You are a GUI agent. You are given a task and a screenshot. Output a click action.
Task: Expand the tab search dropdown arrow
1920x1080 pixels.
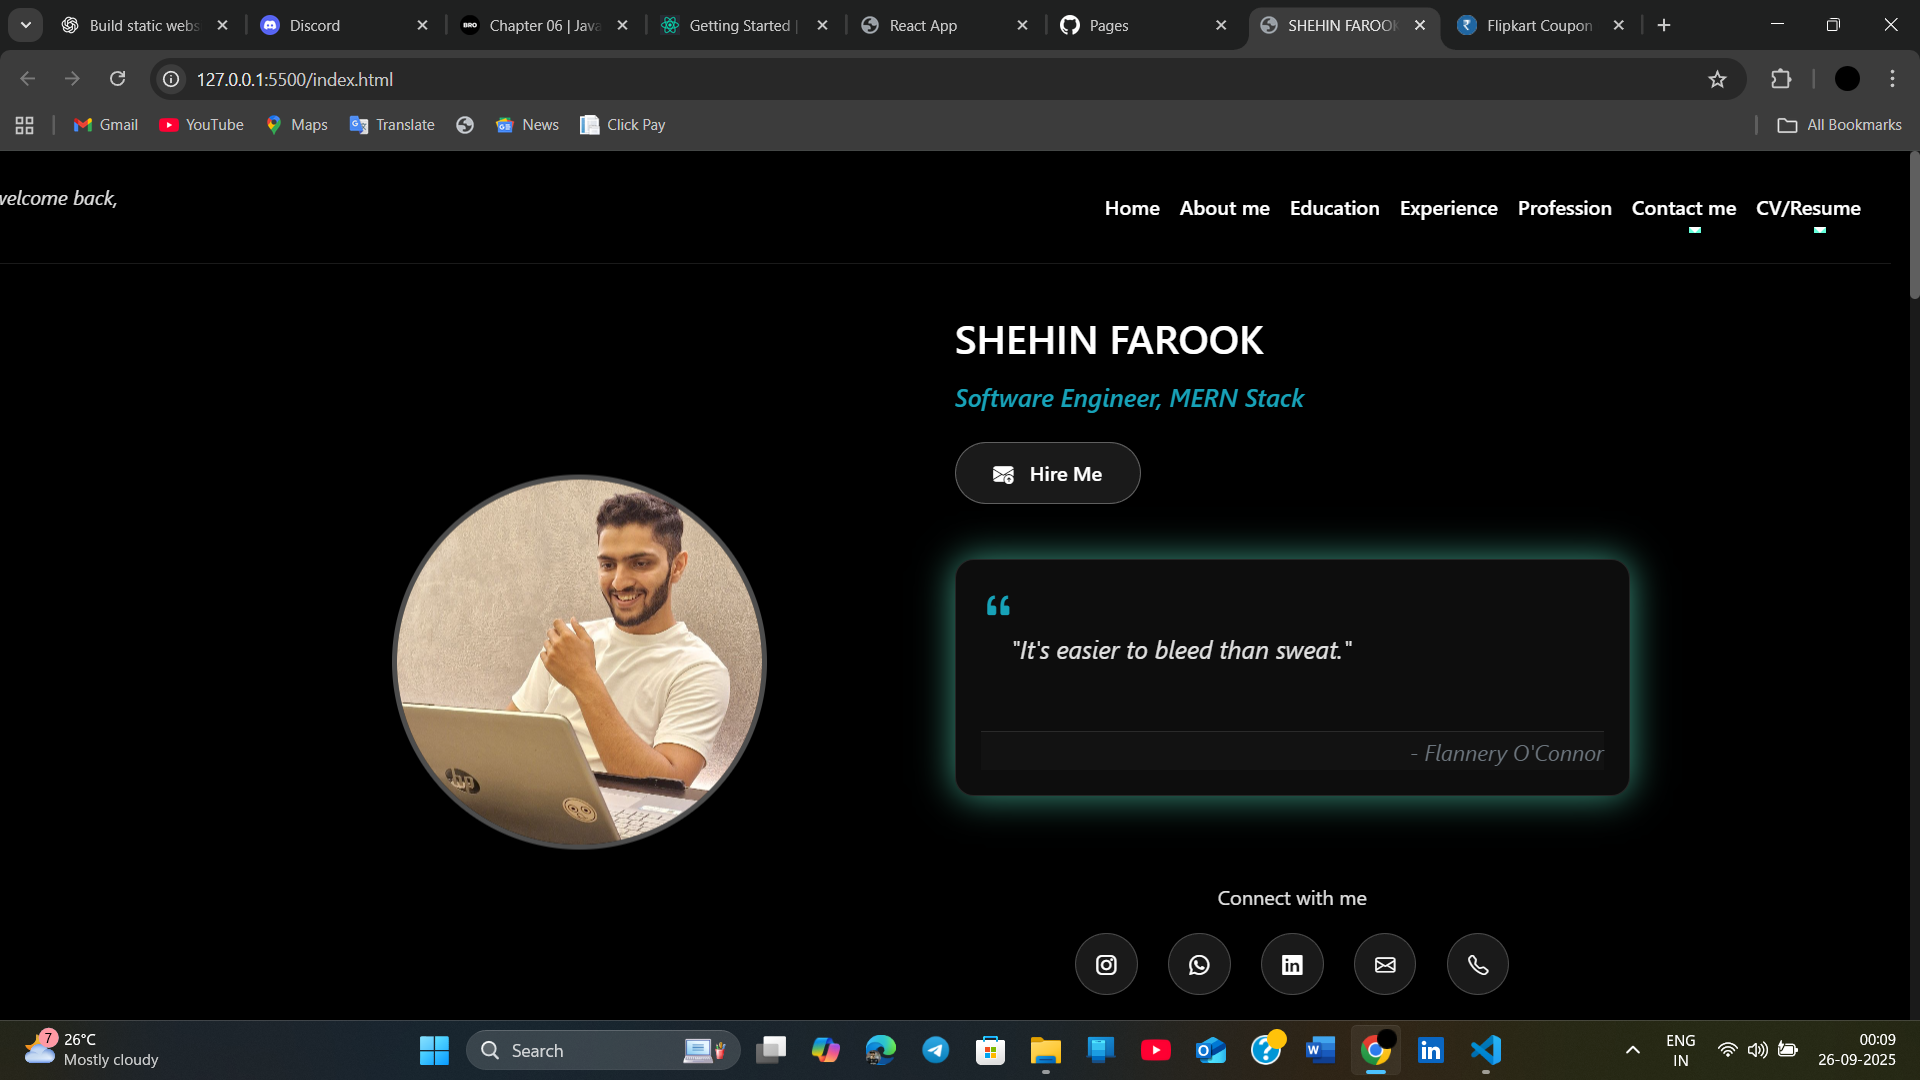[26, 25]
